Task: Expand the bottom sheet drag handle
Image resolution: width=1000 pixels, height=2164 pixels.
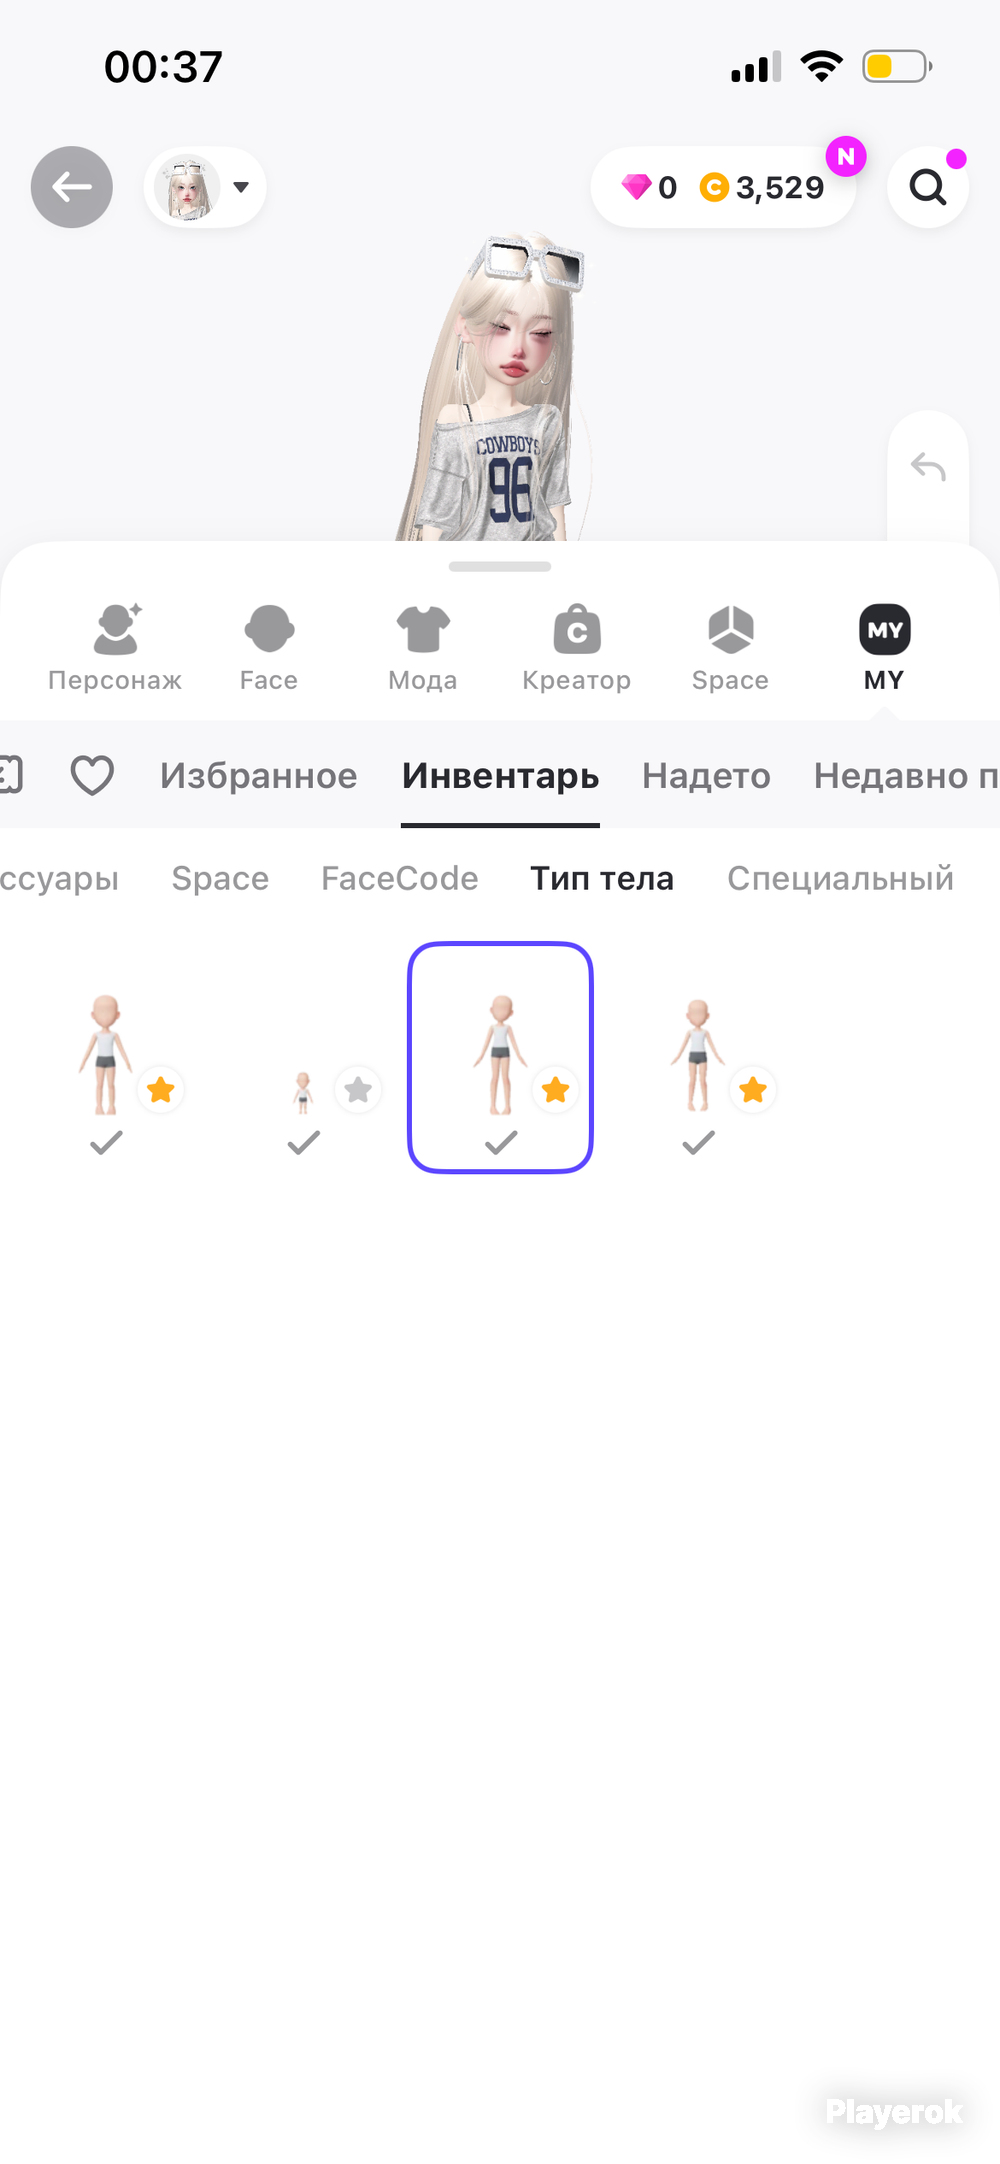Action: 500,567
